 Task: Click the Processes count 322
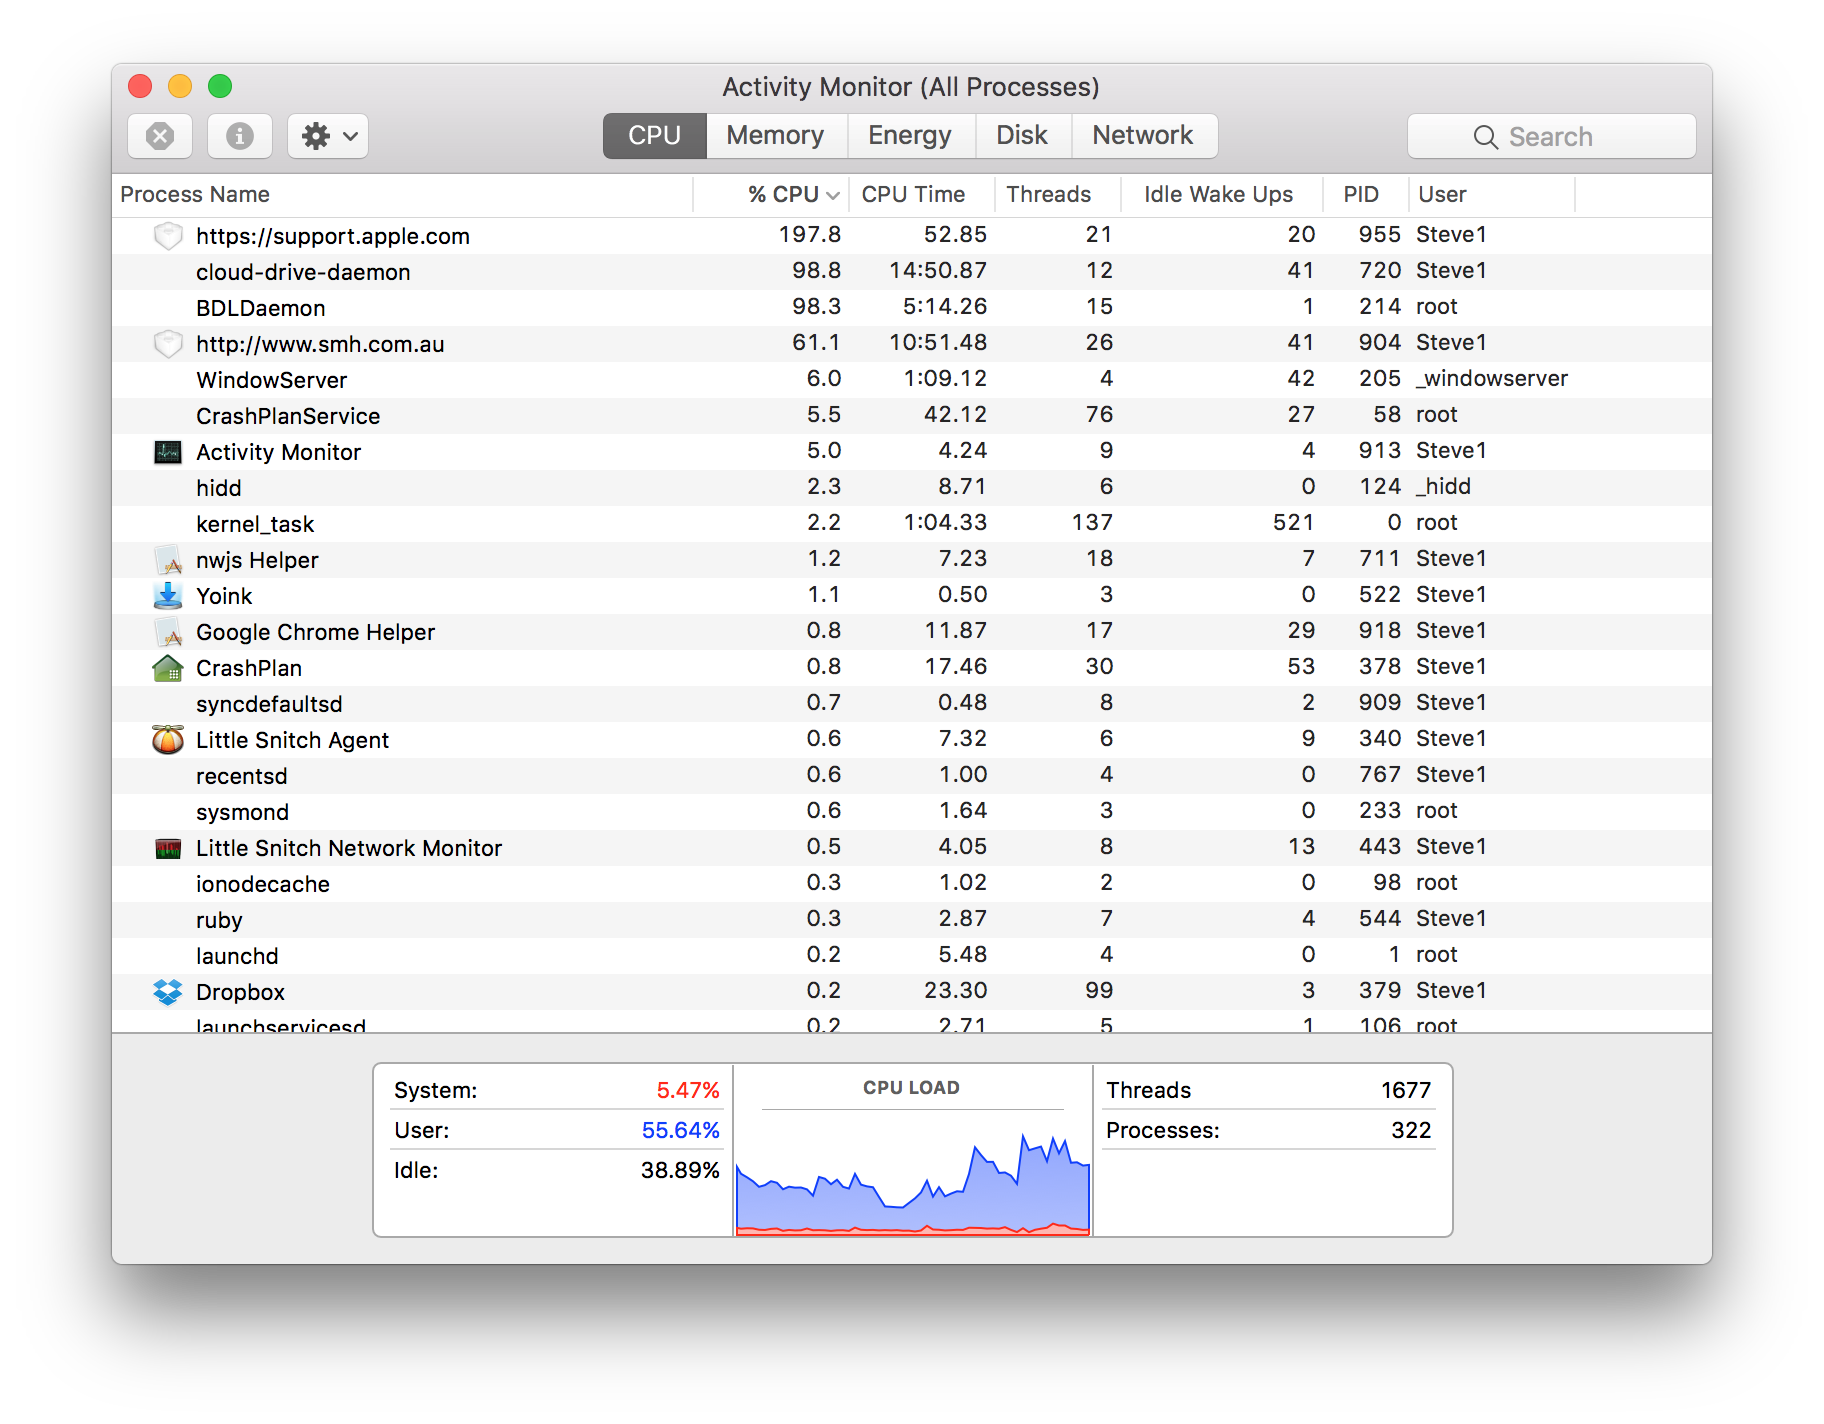1411,1130
